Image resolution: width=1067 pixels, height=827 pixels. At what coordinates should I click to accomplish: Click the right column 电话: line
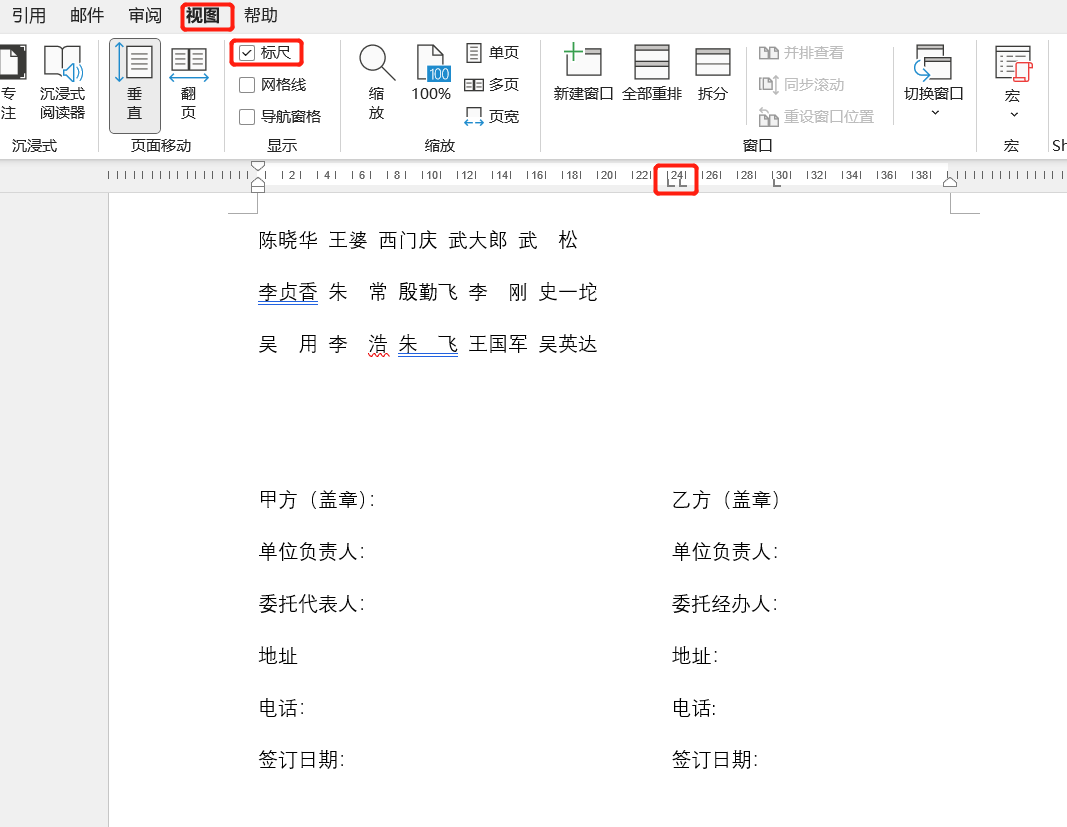695,708
